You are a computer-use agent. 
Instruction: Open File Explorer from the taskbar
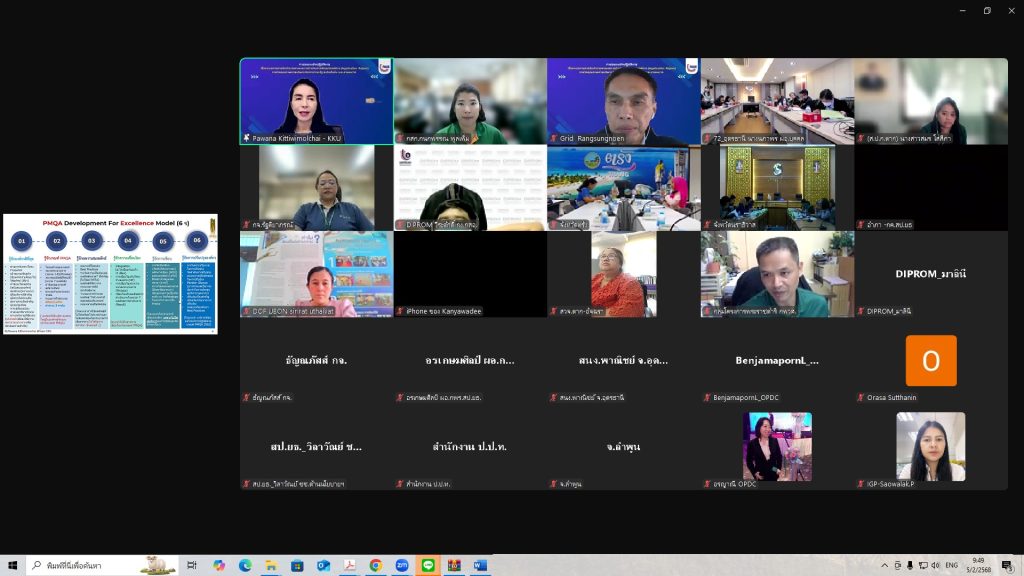271,565
